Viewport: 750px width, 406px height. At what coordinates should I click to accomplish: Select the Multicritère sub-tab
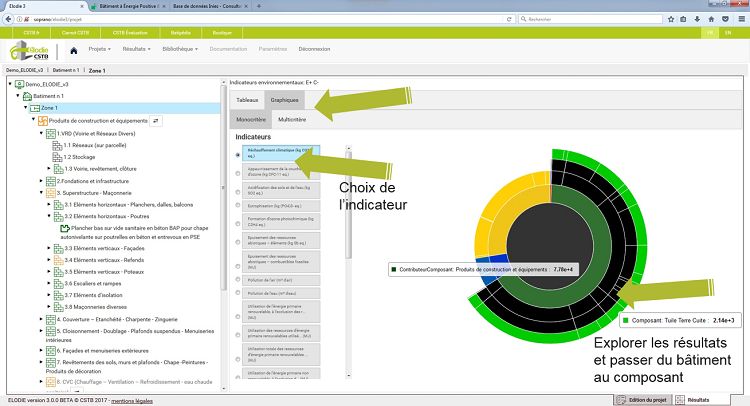[292, 120]
